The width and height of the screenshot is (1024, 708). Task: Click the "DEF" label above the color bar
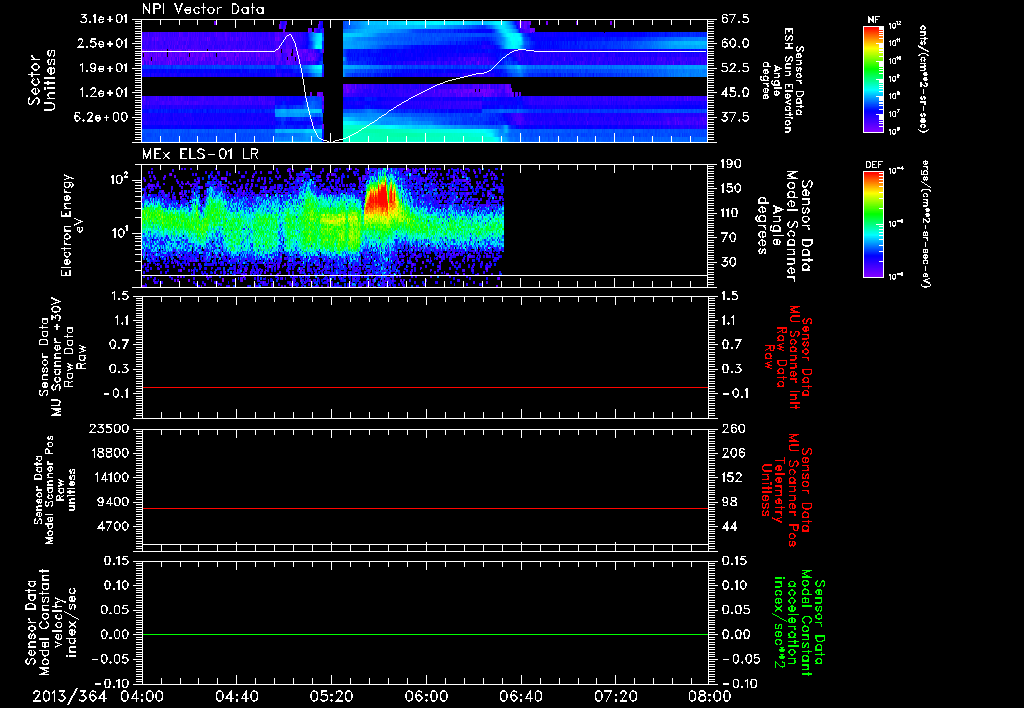[873, 165]
